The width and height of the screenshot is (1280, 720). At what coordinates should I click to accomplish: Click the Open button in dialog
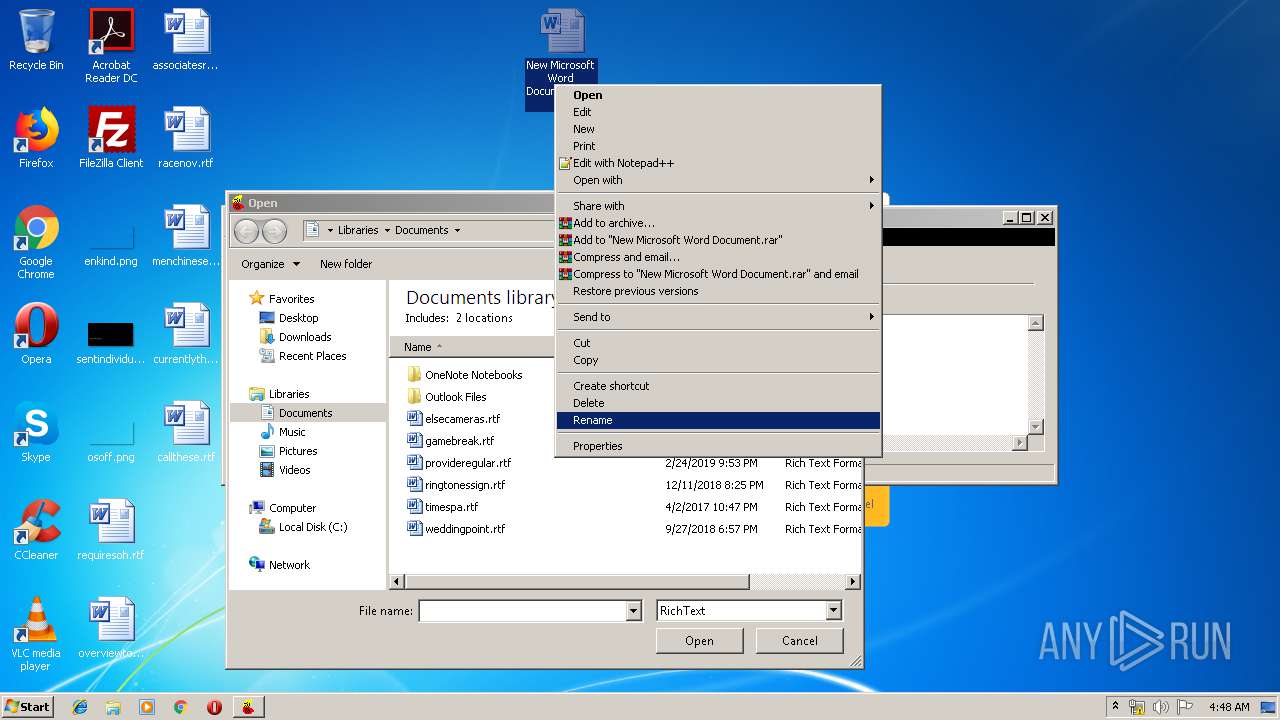699,641
